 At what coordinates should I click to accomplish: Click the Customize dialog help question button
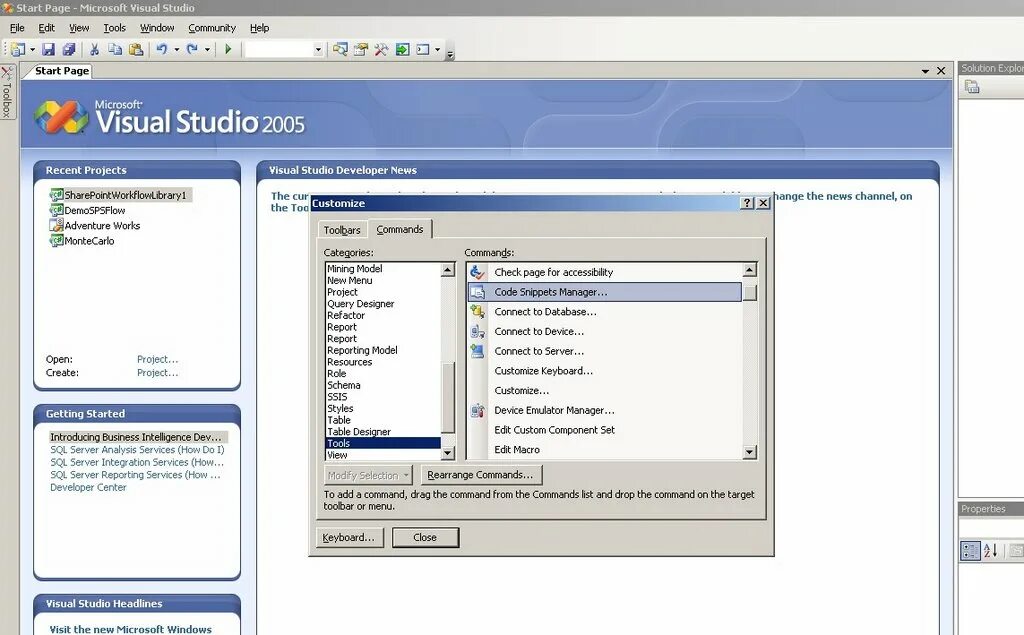[x=747, y=203]
